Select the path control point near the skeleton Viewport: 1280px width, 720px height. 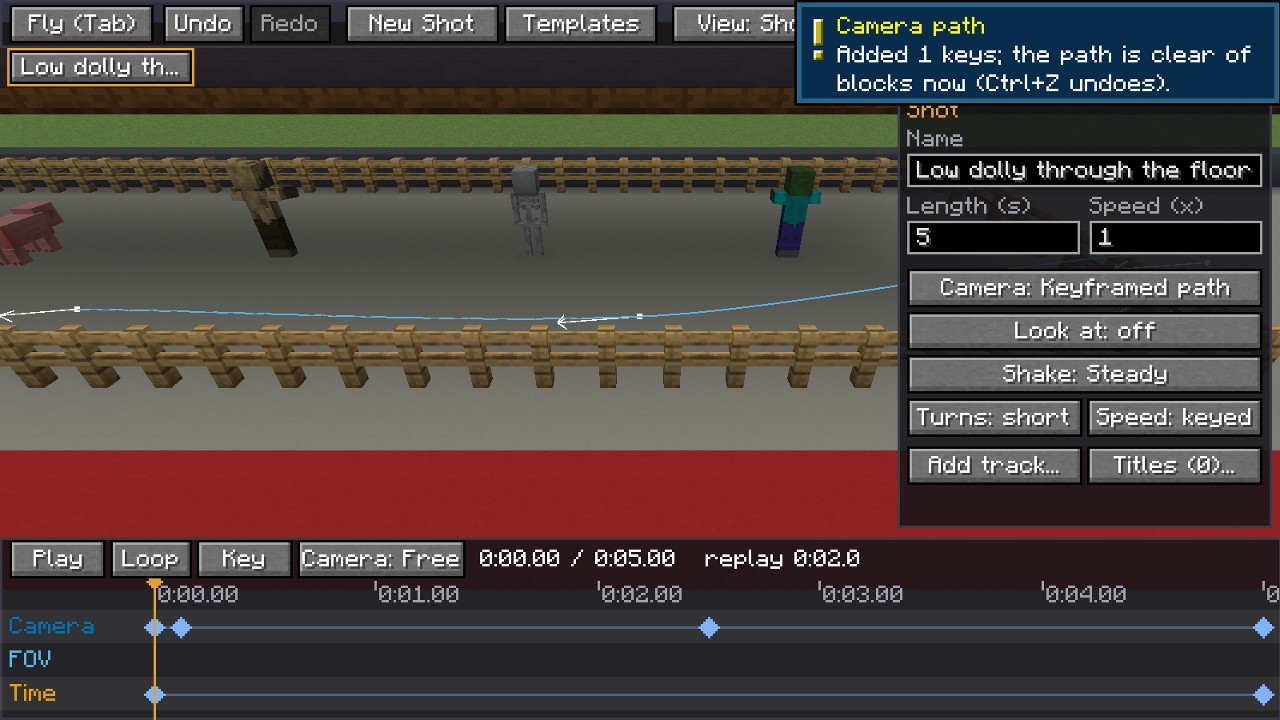640,316
